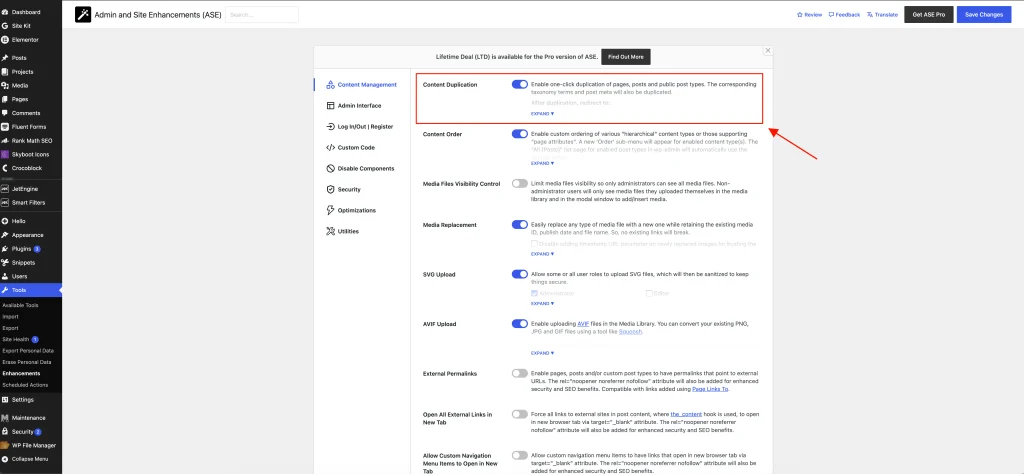Click the Security shield icon in WordPress sidebar
Viewport: 1024px width, 474px height.
point(5,432)
